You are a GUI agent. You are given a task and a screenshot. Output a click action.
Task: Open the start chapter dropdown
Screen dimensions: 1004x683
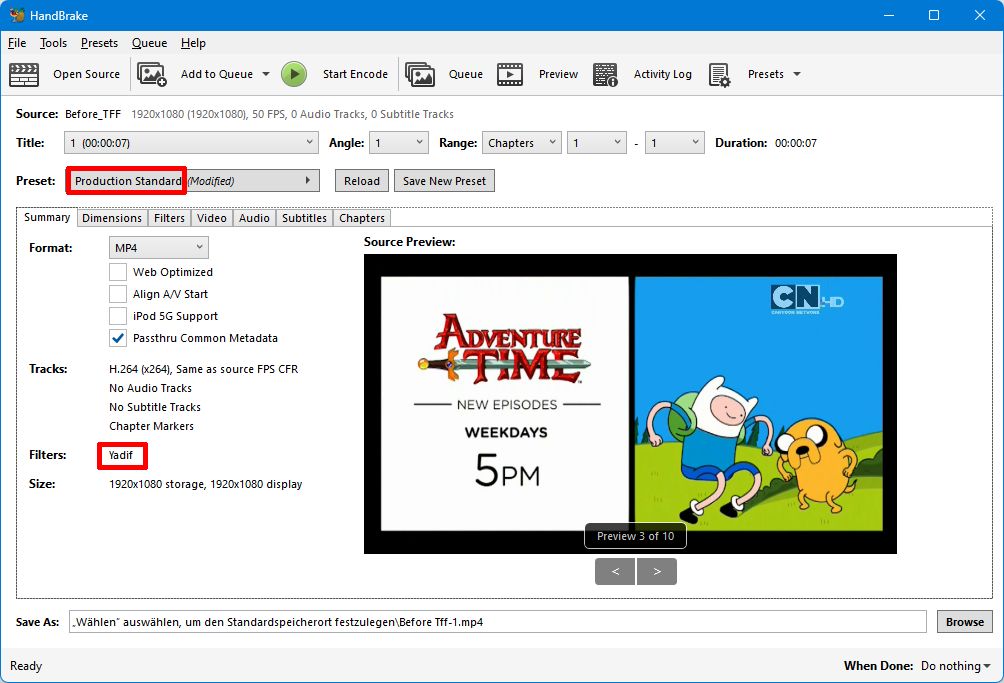coord(597,143)
